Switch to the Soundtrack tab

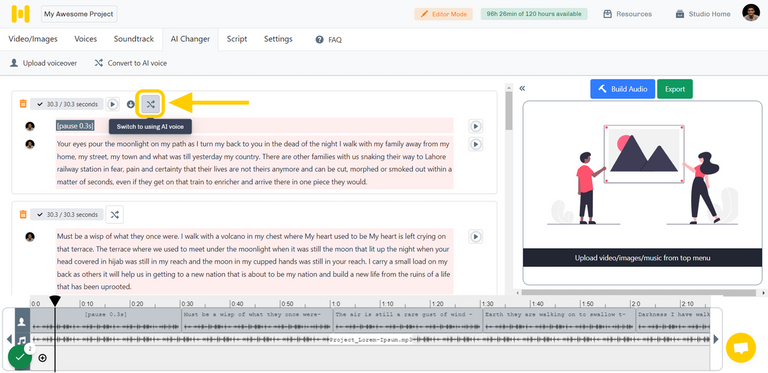click(x=134, y=39)
